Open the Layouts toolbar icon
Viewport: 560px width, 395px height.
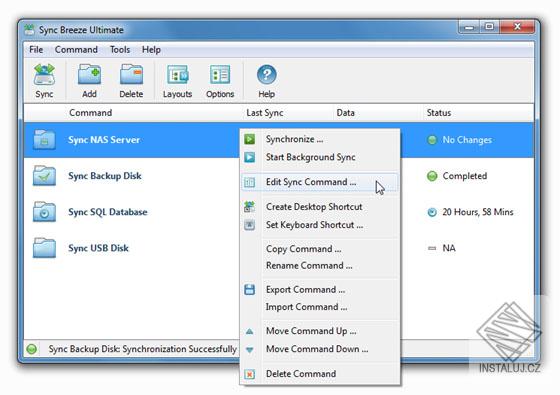pos(178,74)
